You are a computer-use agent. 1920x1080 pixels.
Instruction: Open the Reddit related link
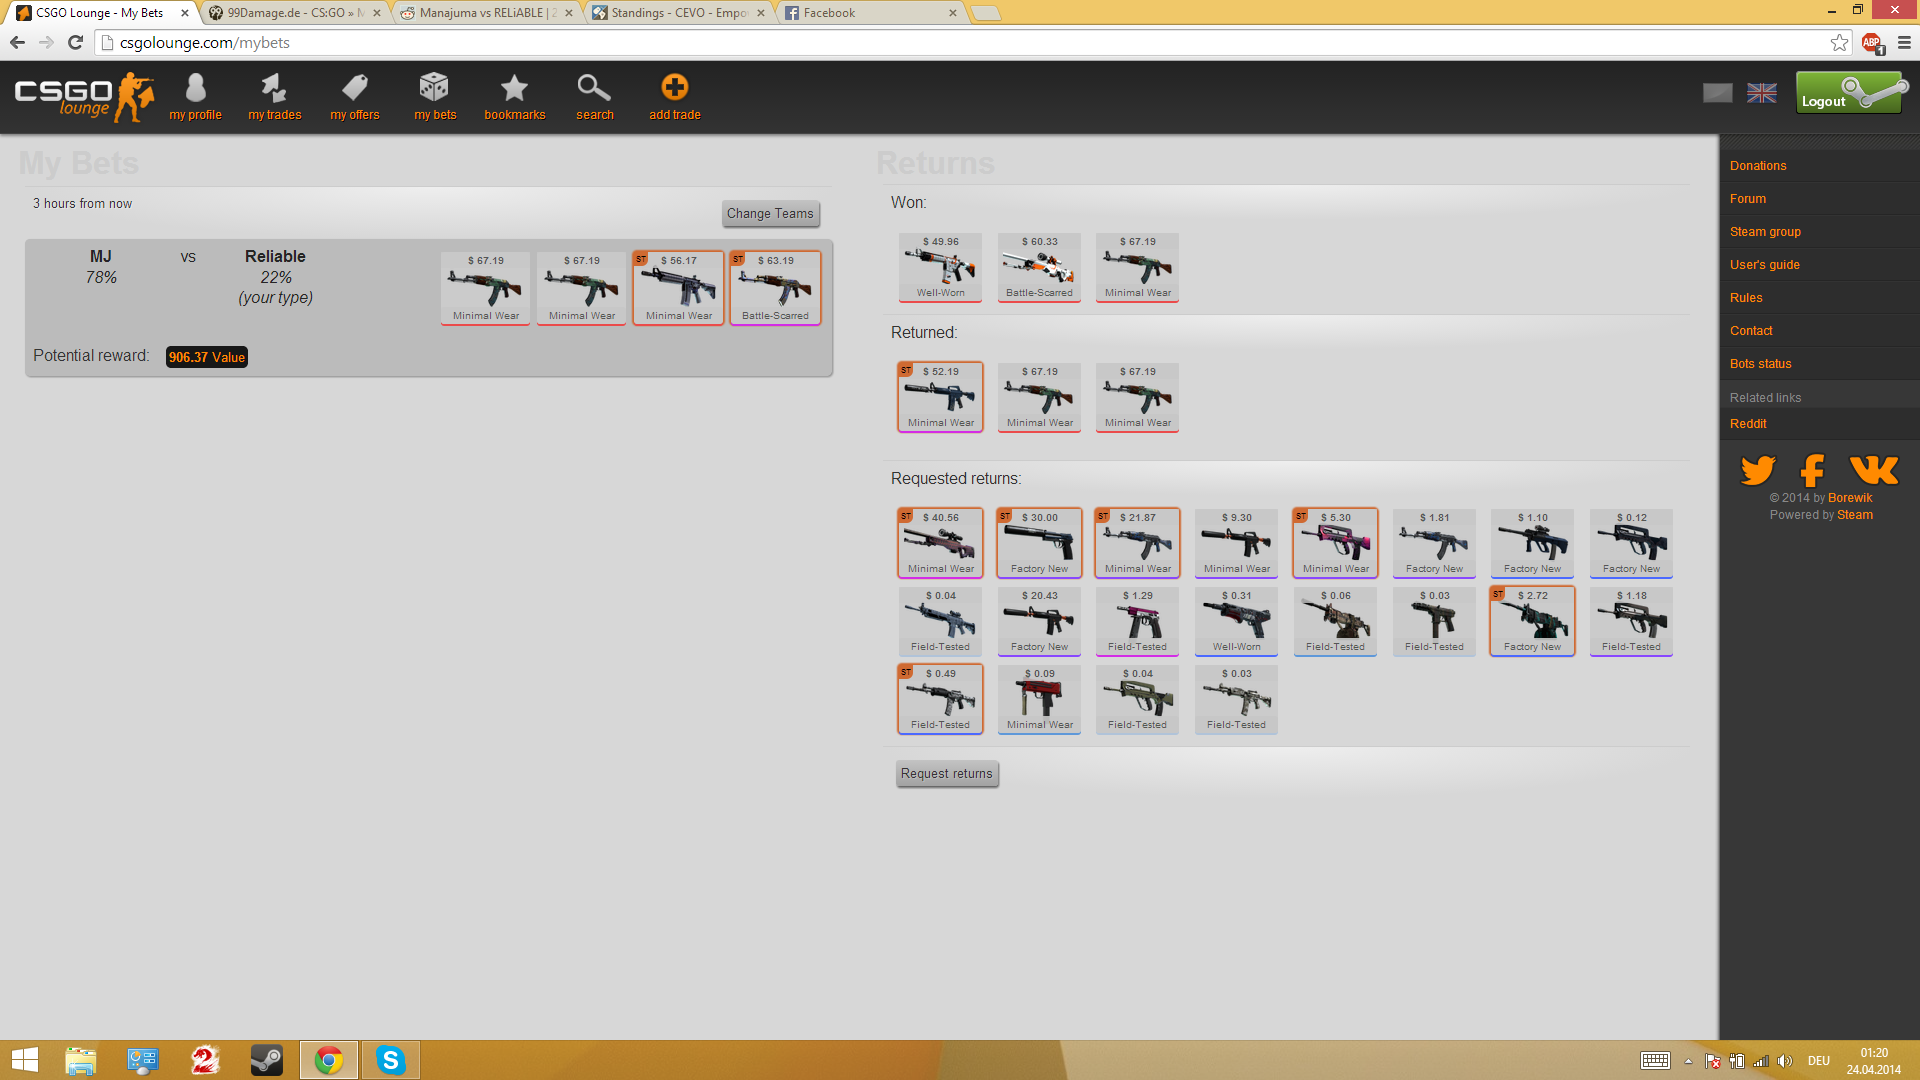coord(1748,424)
